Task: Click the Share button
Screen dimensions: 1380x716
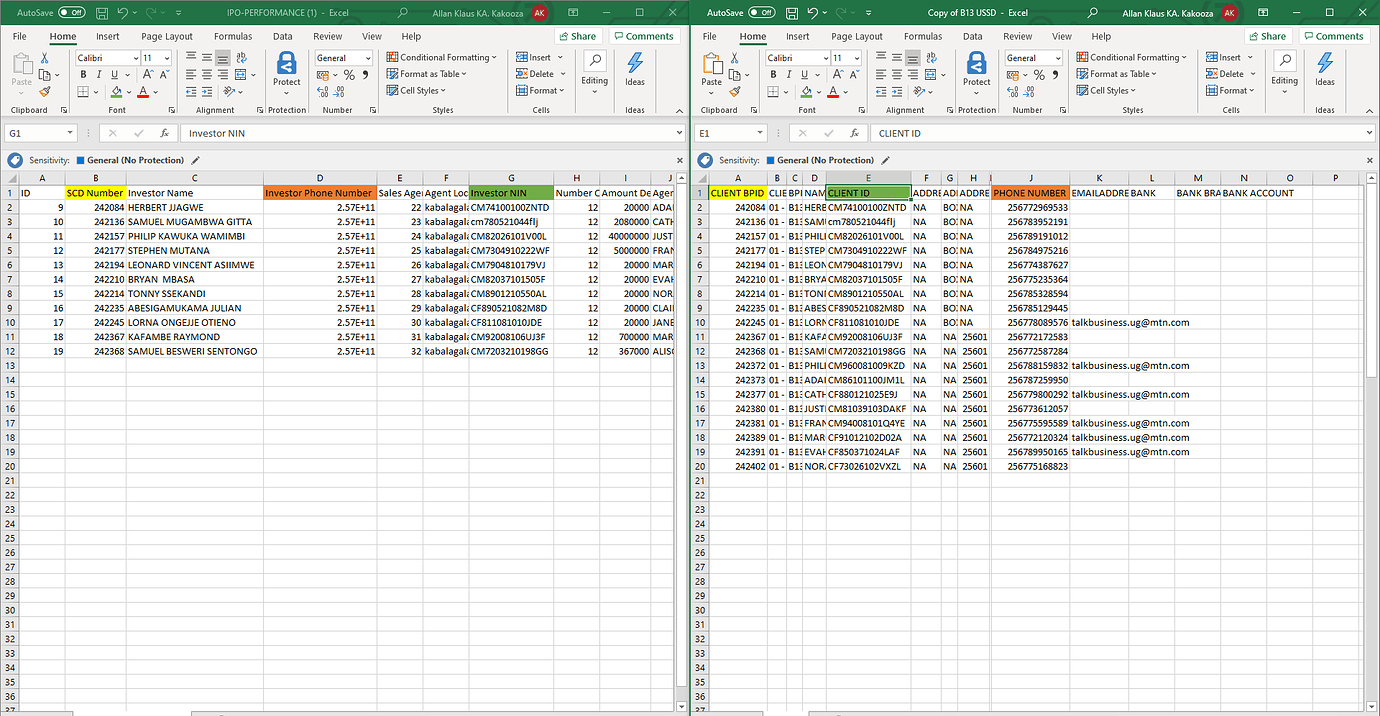Action: 578,35
